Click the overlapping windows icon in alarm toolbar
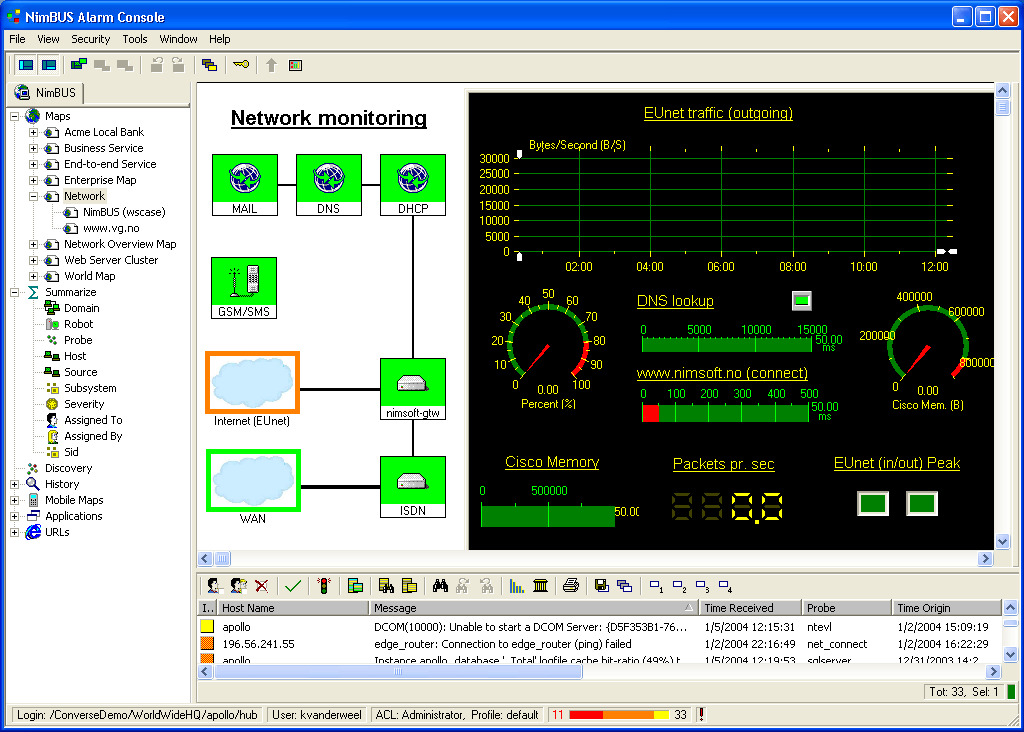This screenshot has width=1024, height=732. 624,586
